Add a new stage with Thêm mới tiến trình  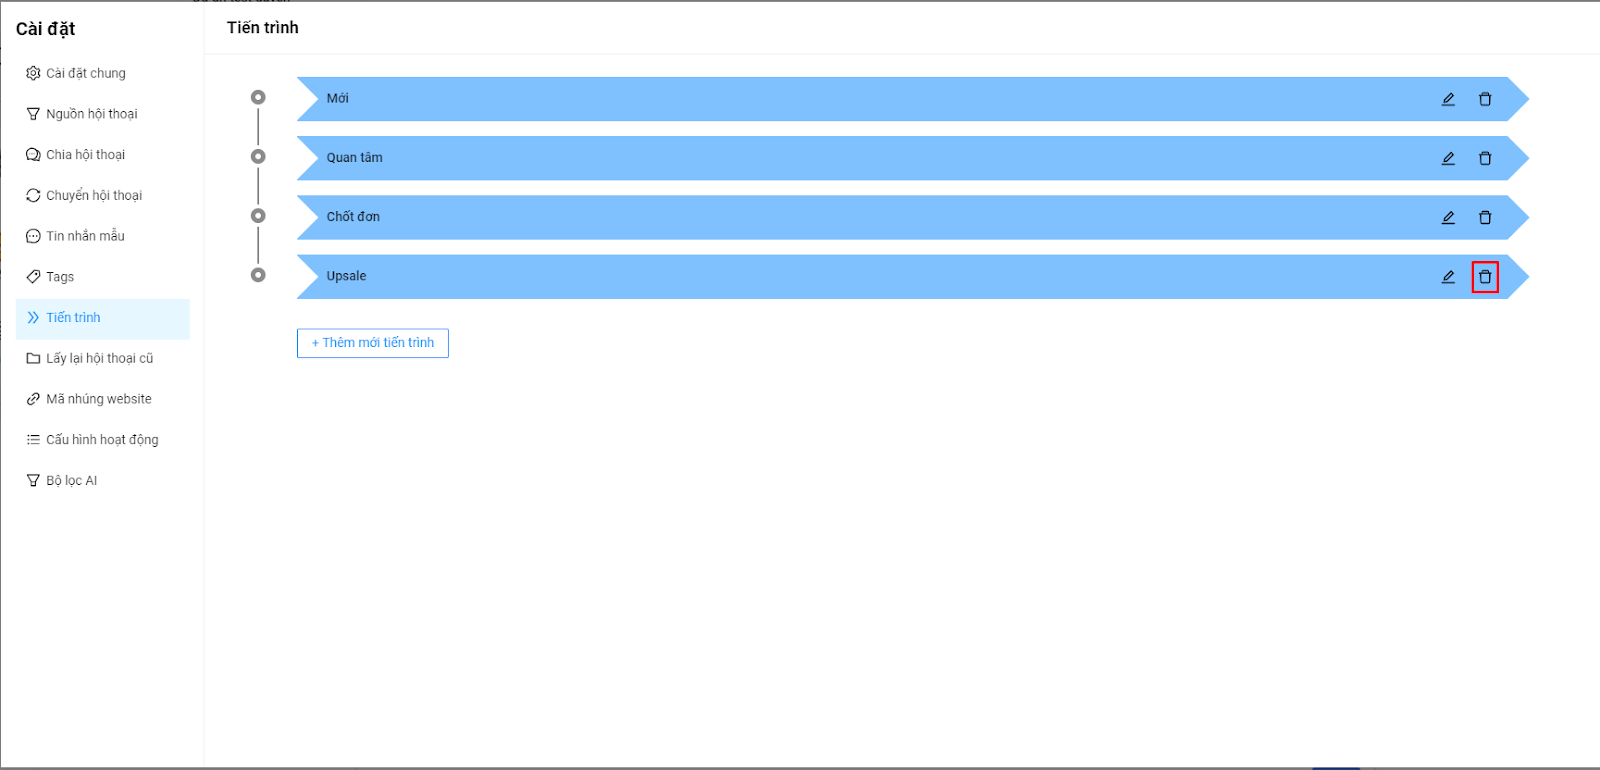pos(373,343)
